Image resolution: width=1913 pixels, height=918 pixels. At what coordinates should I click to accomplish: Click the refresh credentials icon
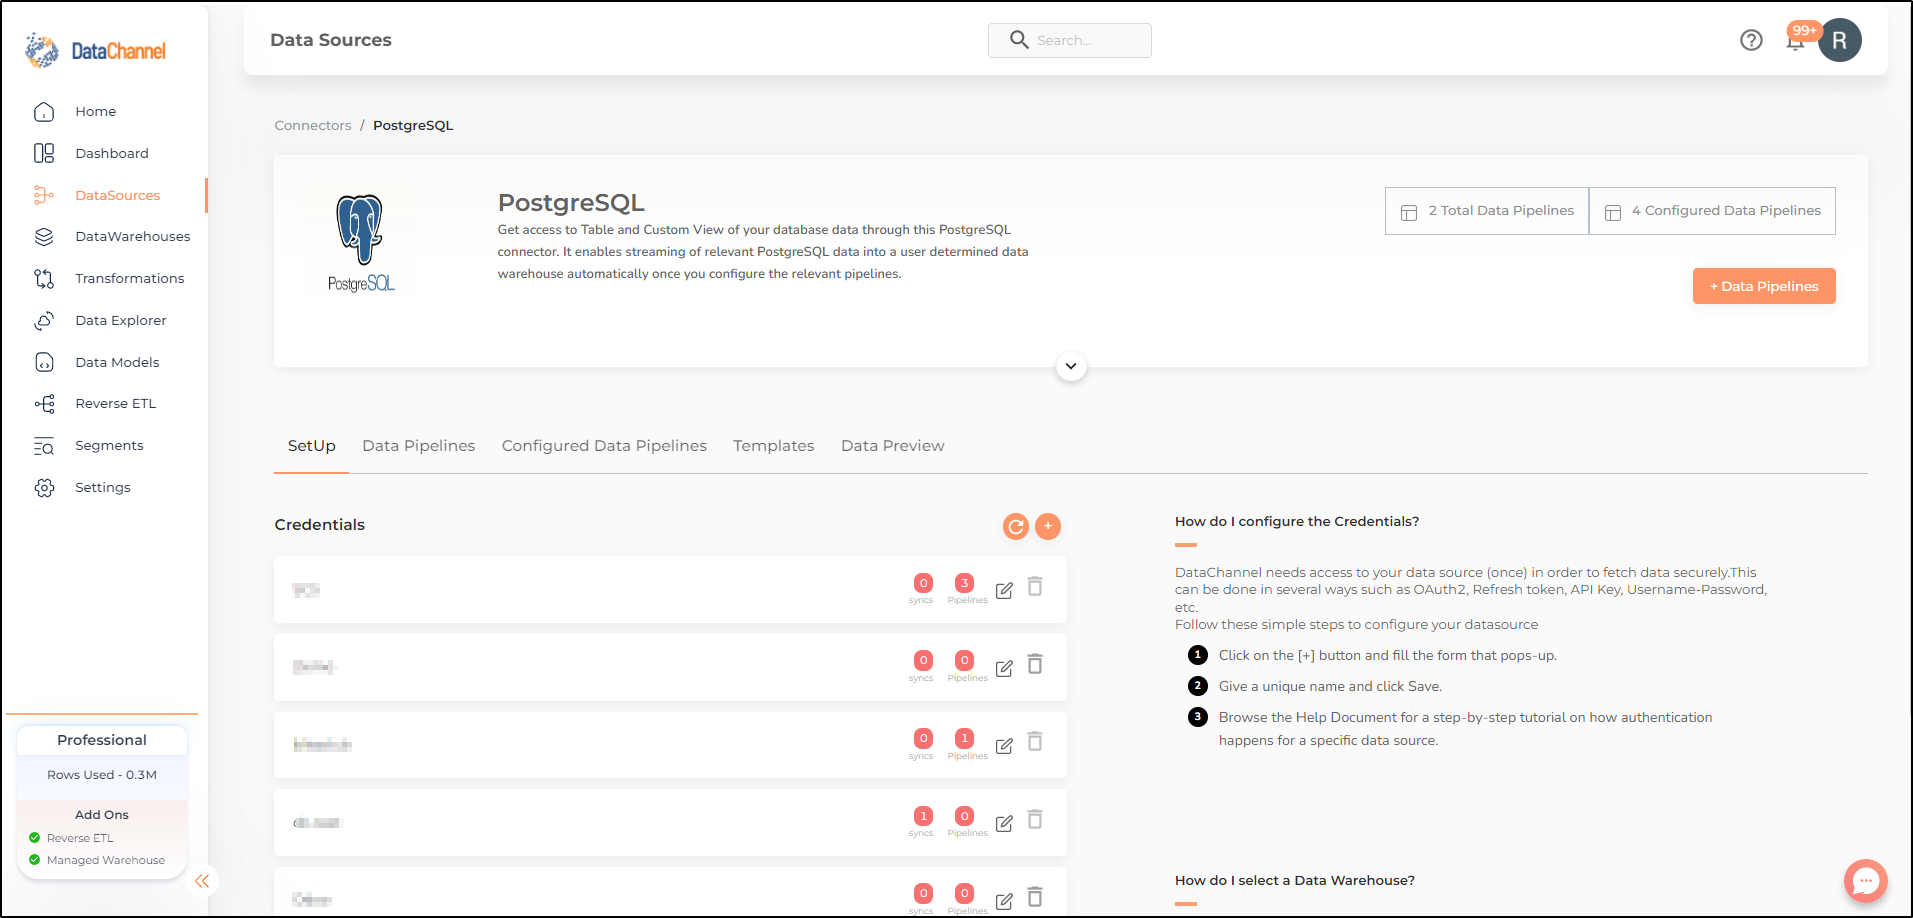[x=1016, y=526]
